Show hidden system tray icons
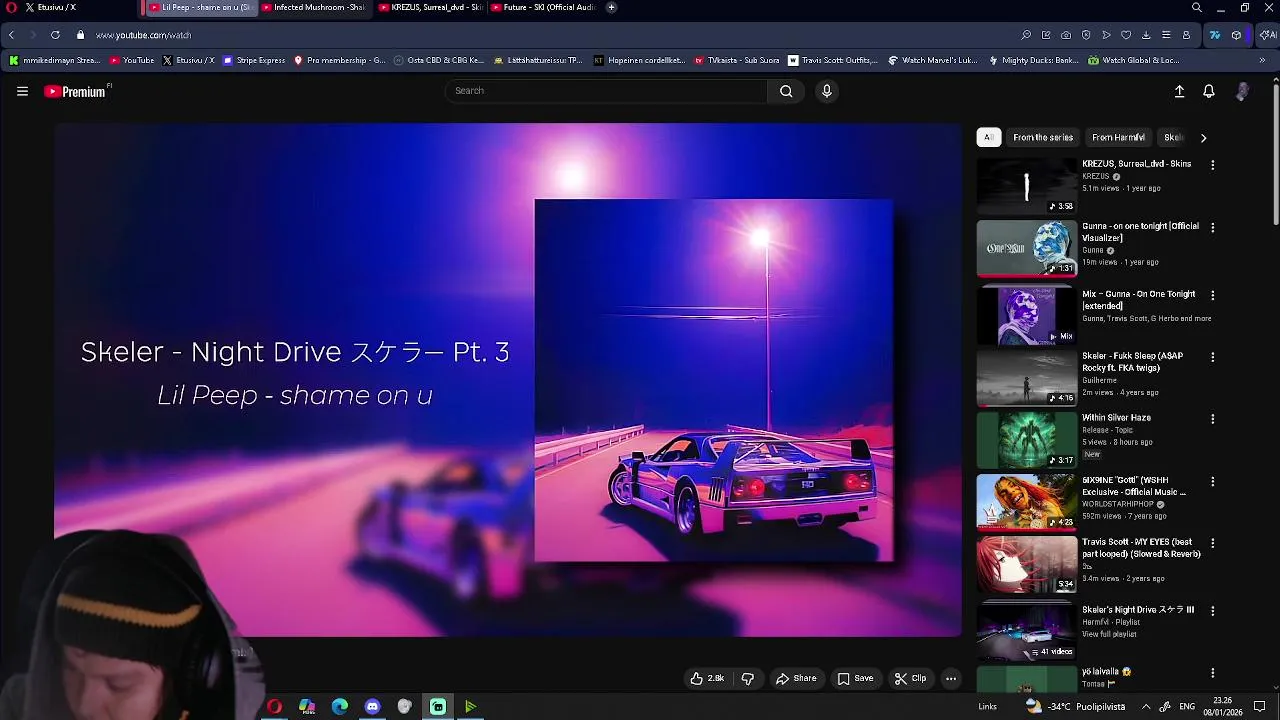 (1146, 706)
